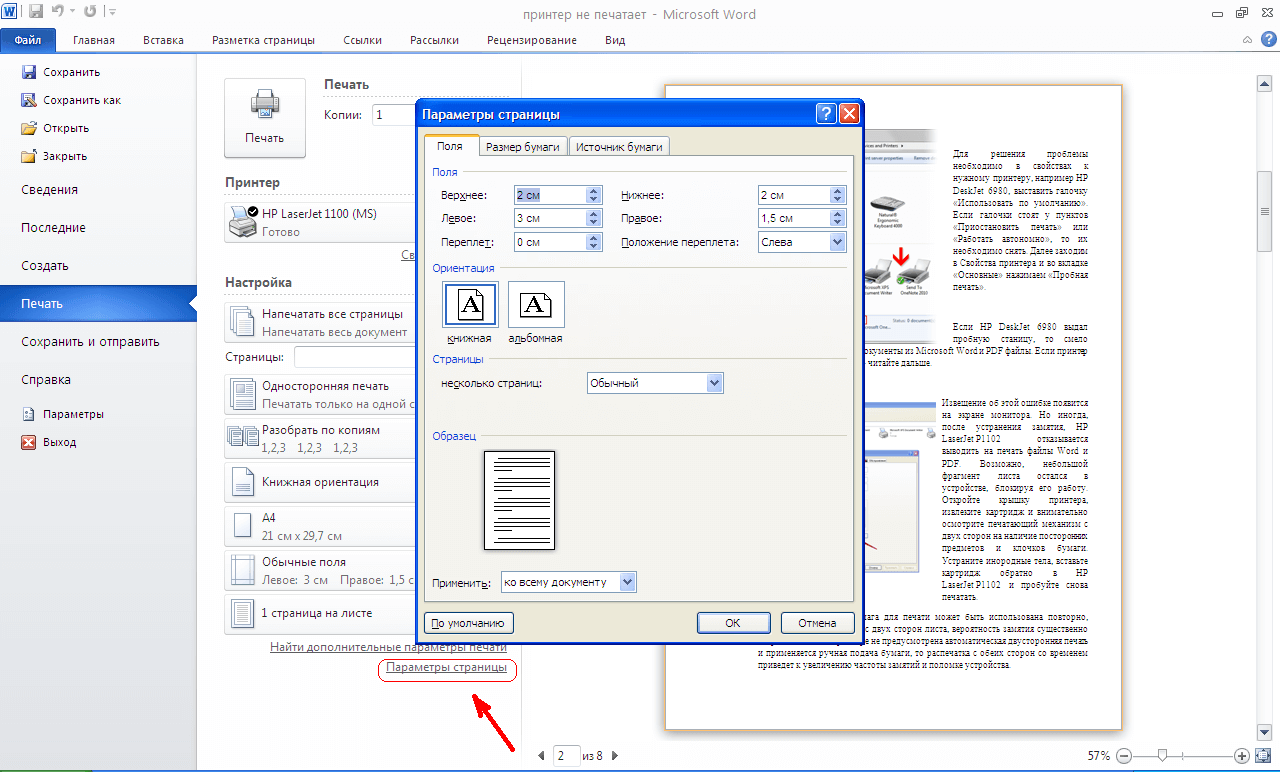Viewport: 1280px width, 772px height.
Task: Switch to the Размер бумаги tab
Action: [524, 147]
